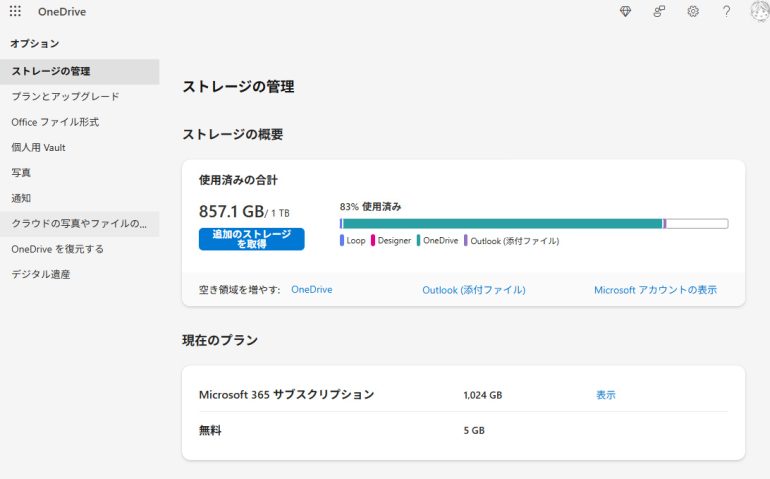Click the Loop legend color marker
The height and width of the screenshot is (479, 770).
pos(342,241)
